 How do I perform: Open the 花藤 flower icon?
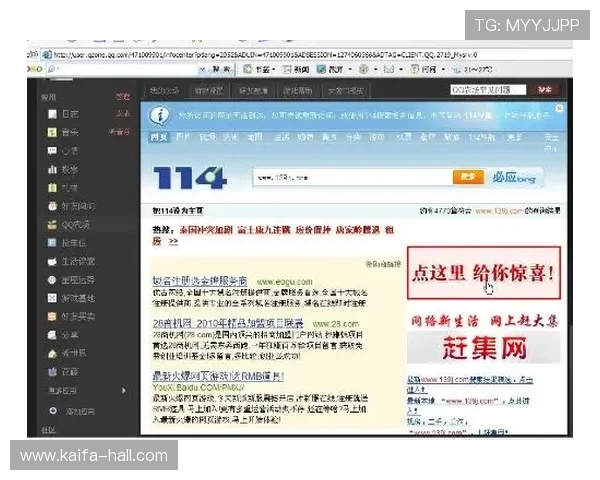pyautogui.click(x=52, y=372)
